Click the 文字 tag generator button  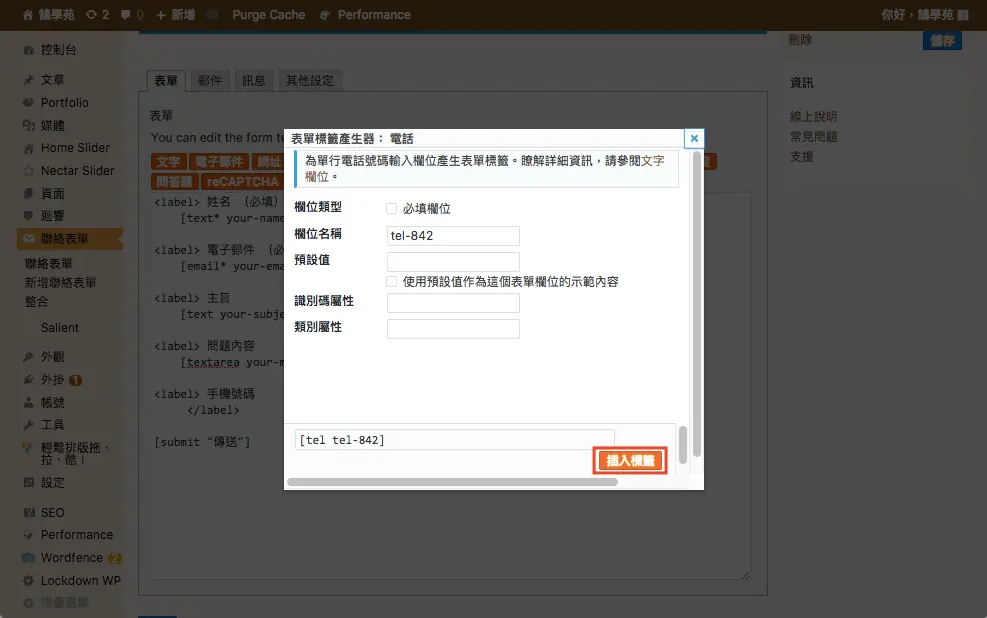point(168,162)
